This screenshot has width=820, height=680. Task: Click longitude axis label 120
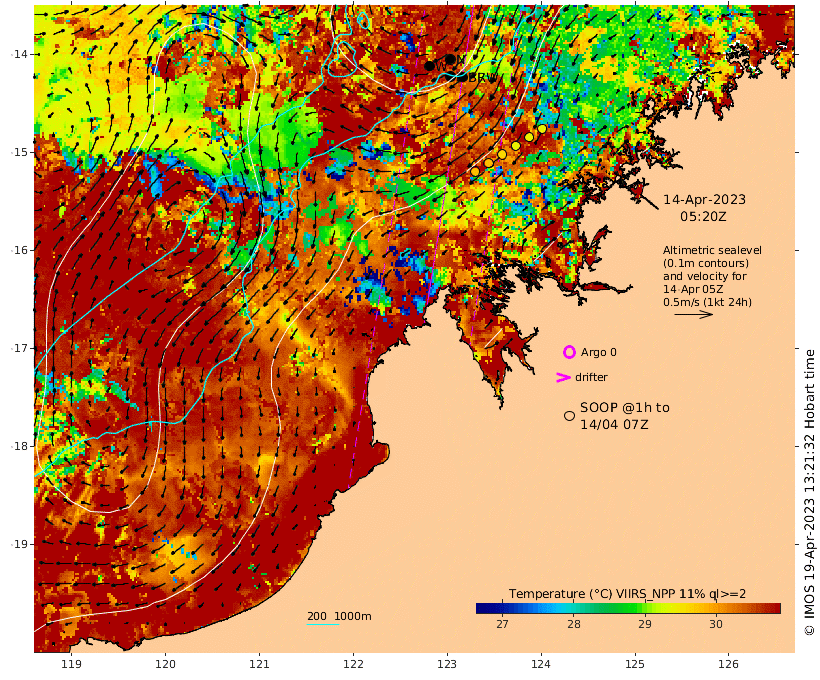point(165,664)
